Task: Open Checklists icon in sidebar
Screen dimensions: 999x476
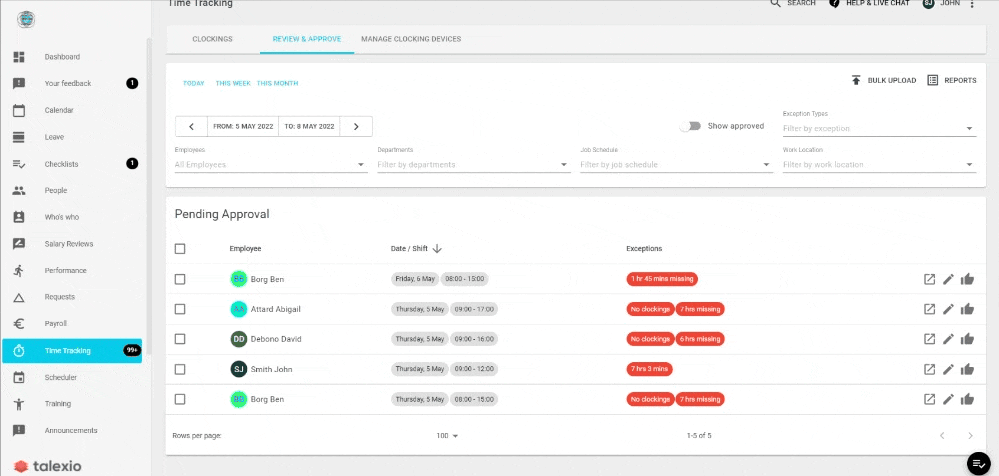Action: point(18,164)
